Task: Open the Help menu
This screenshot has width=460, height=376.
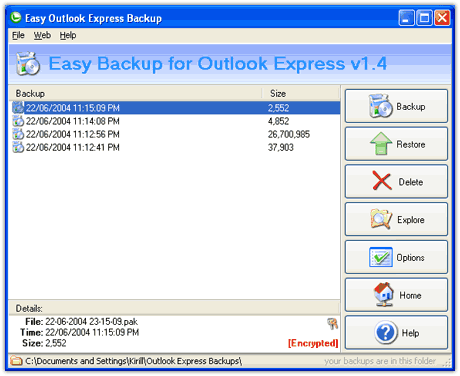Action: (68, 35)
